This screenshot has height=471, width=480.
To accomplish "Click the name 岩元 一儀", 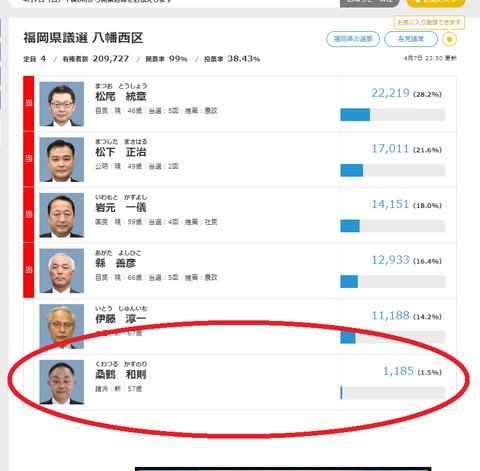I will click(121, 208).
